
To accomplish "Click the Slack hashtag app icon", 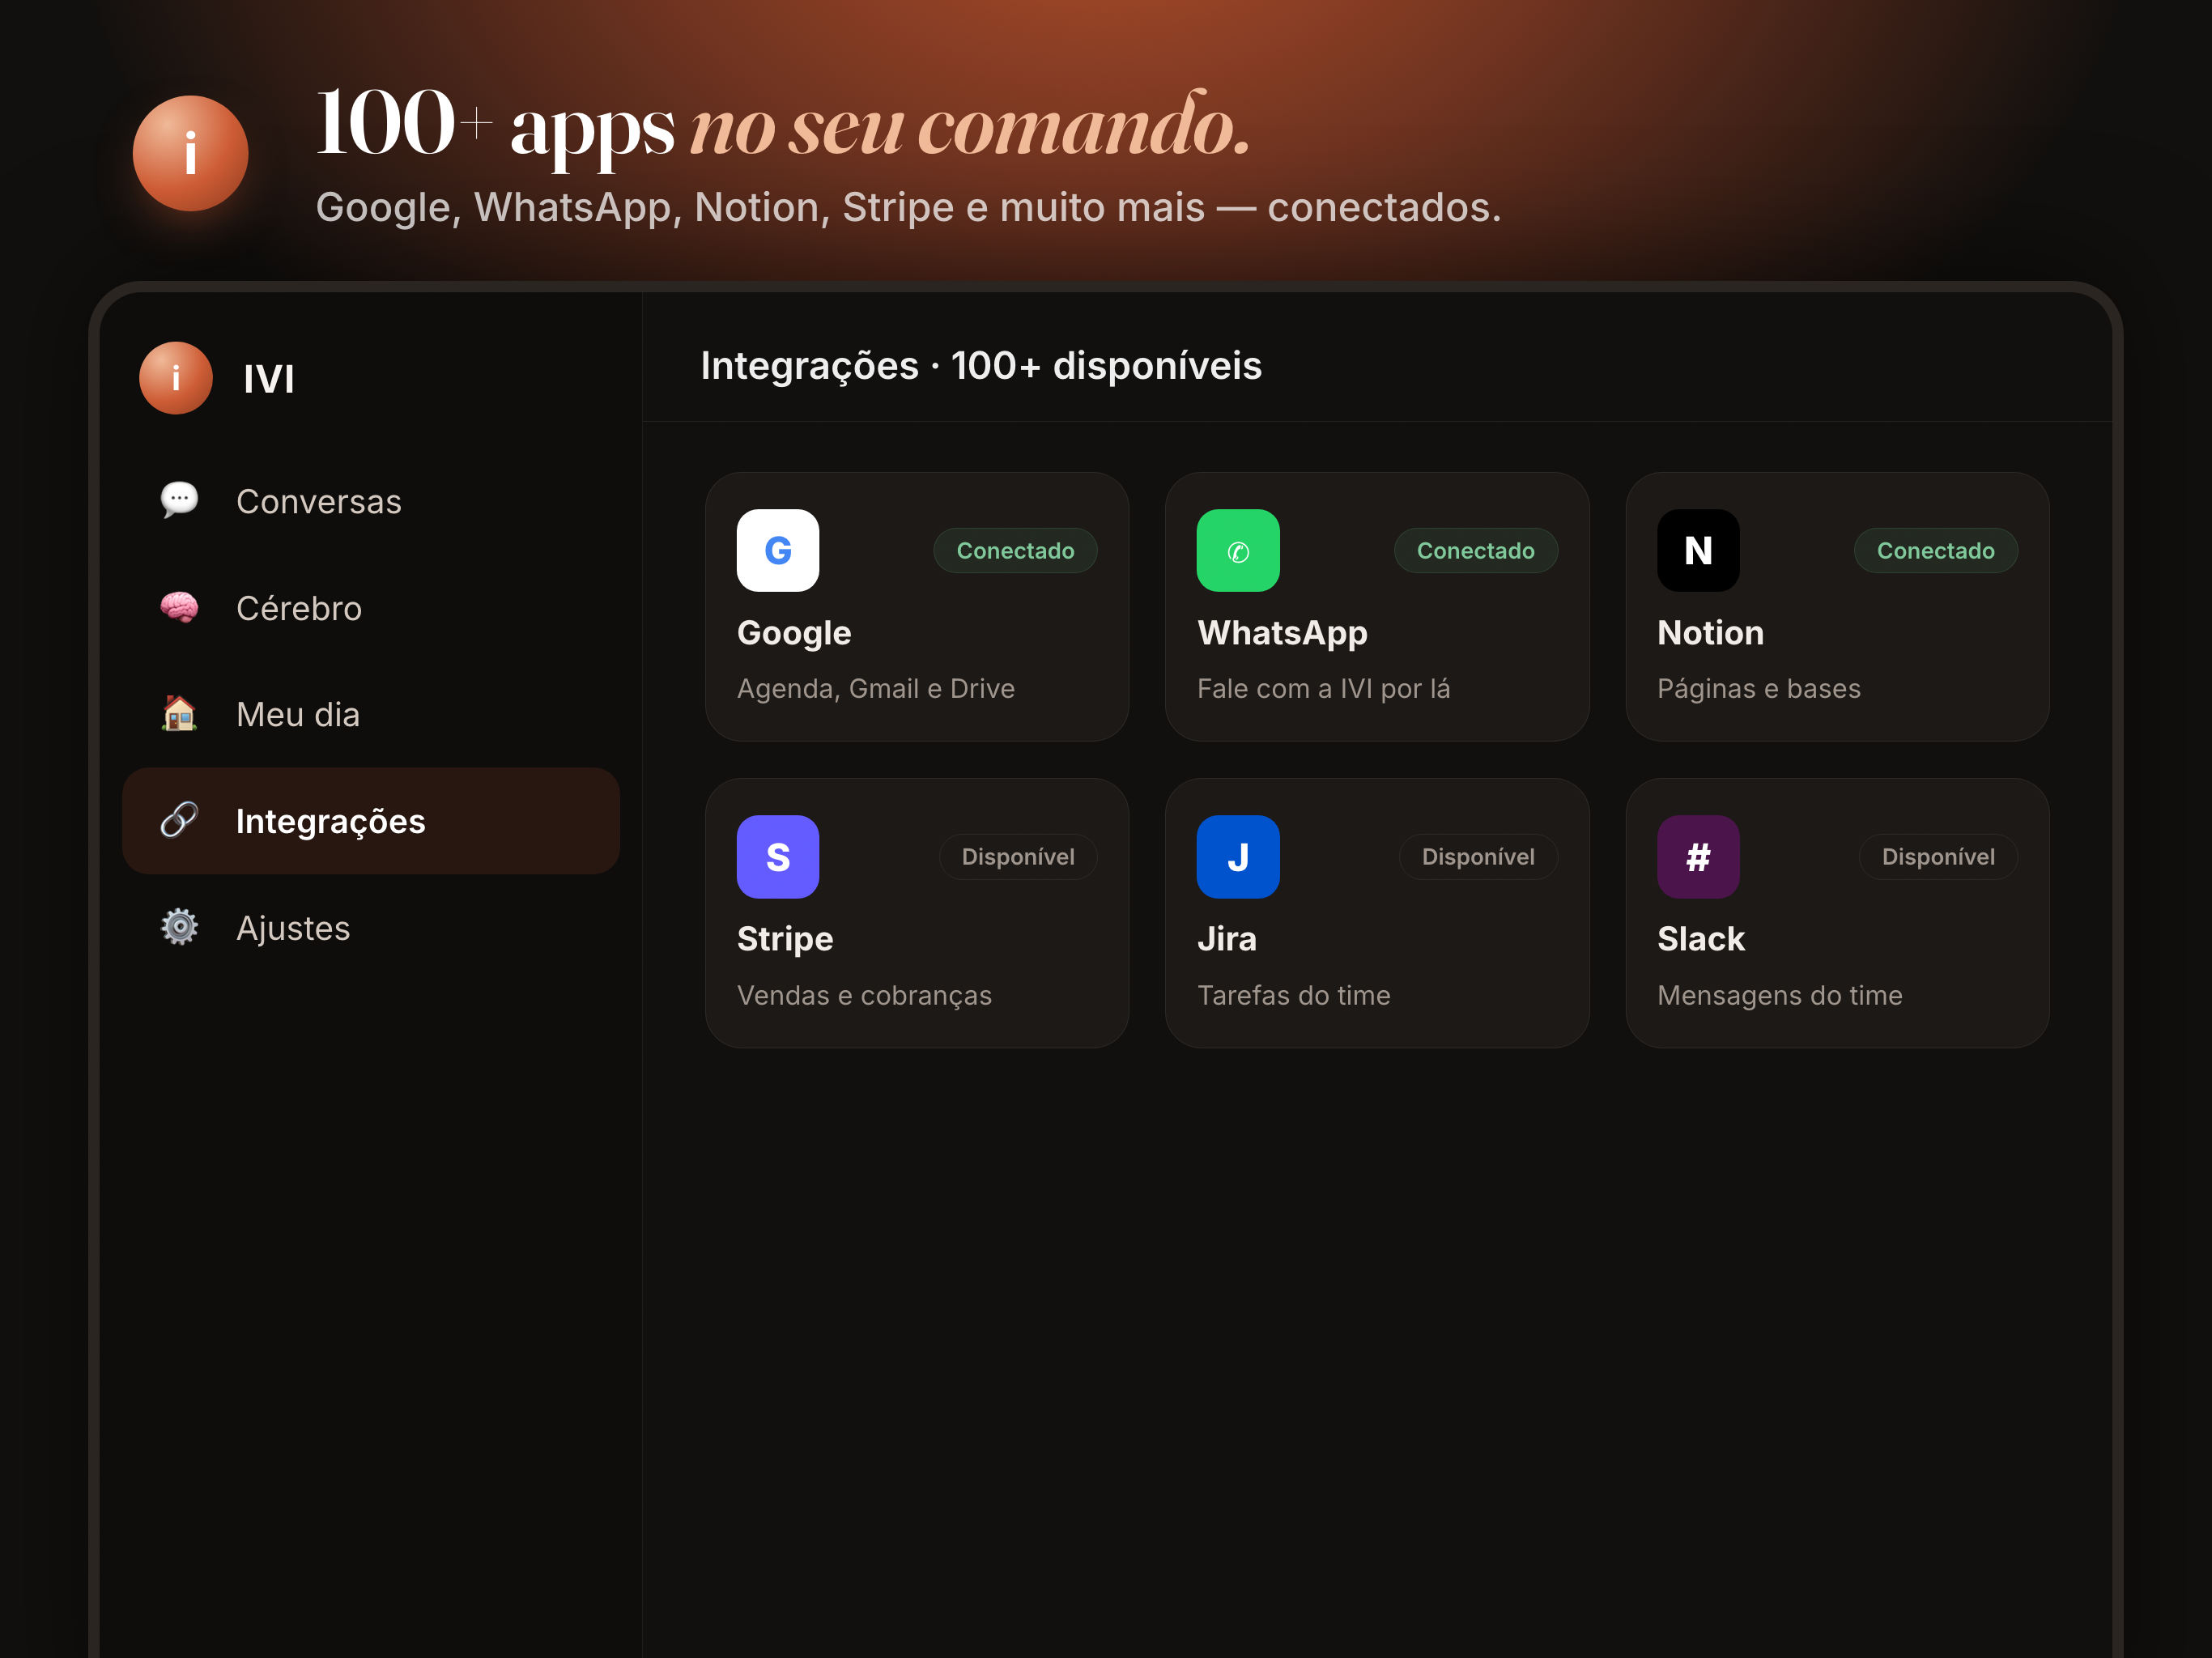I will 1698,856.
